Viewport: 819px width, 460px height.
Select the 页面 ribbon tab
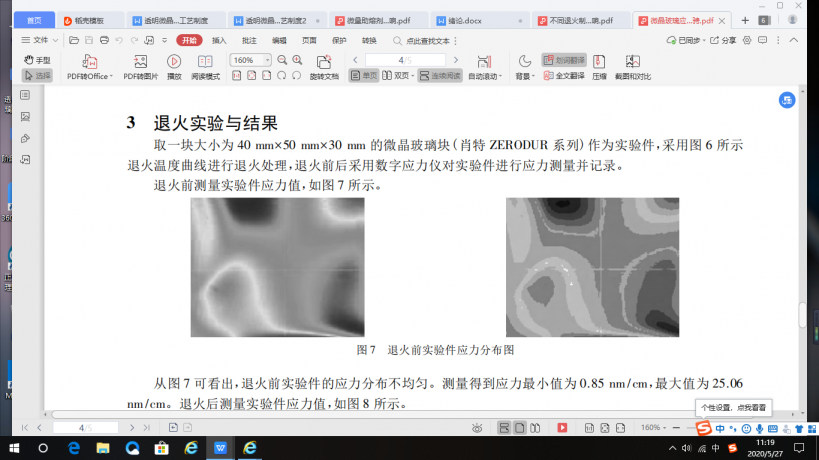309,40
